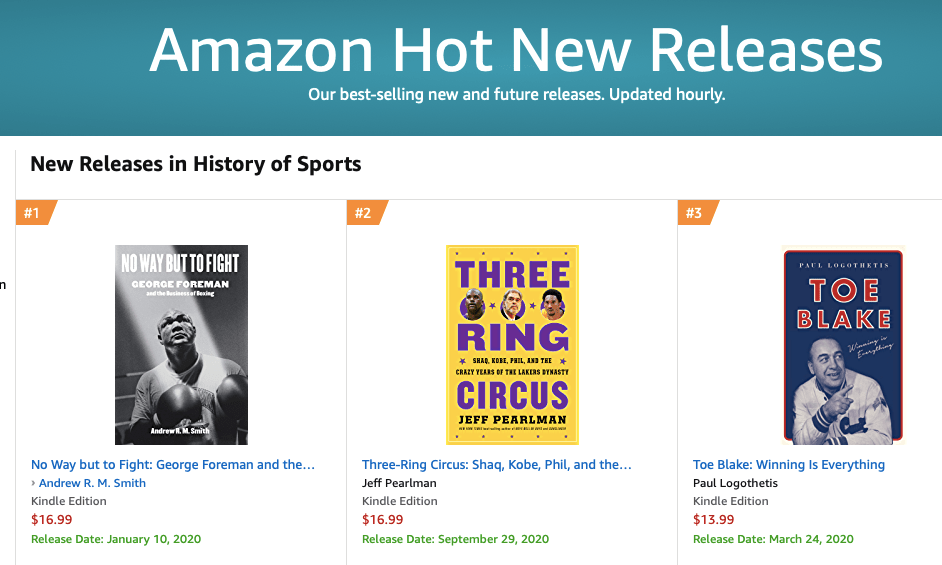942x565 pixels.
Task: Click the Jeff Pearlman author name
Action: point(399,483)
